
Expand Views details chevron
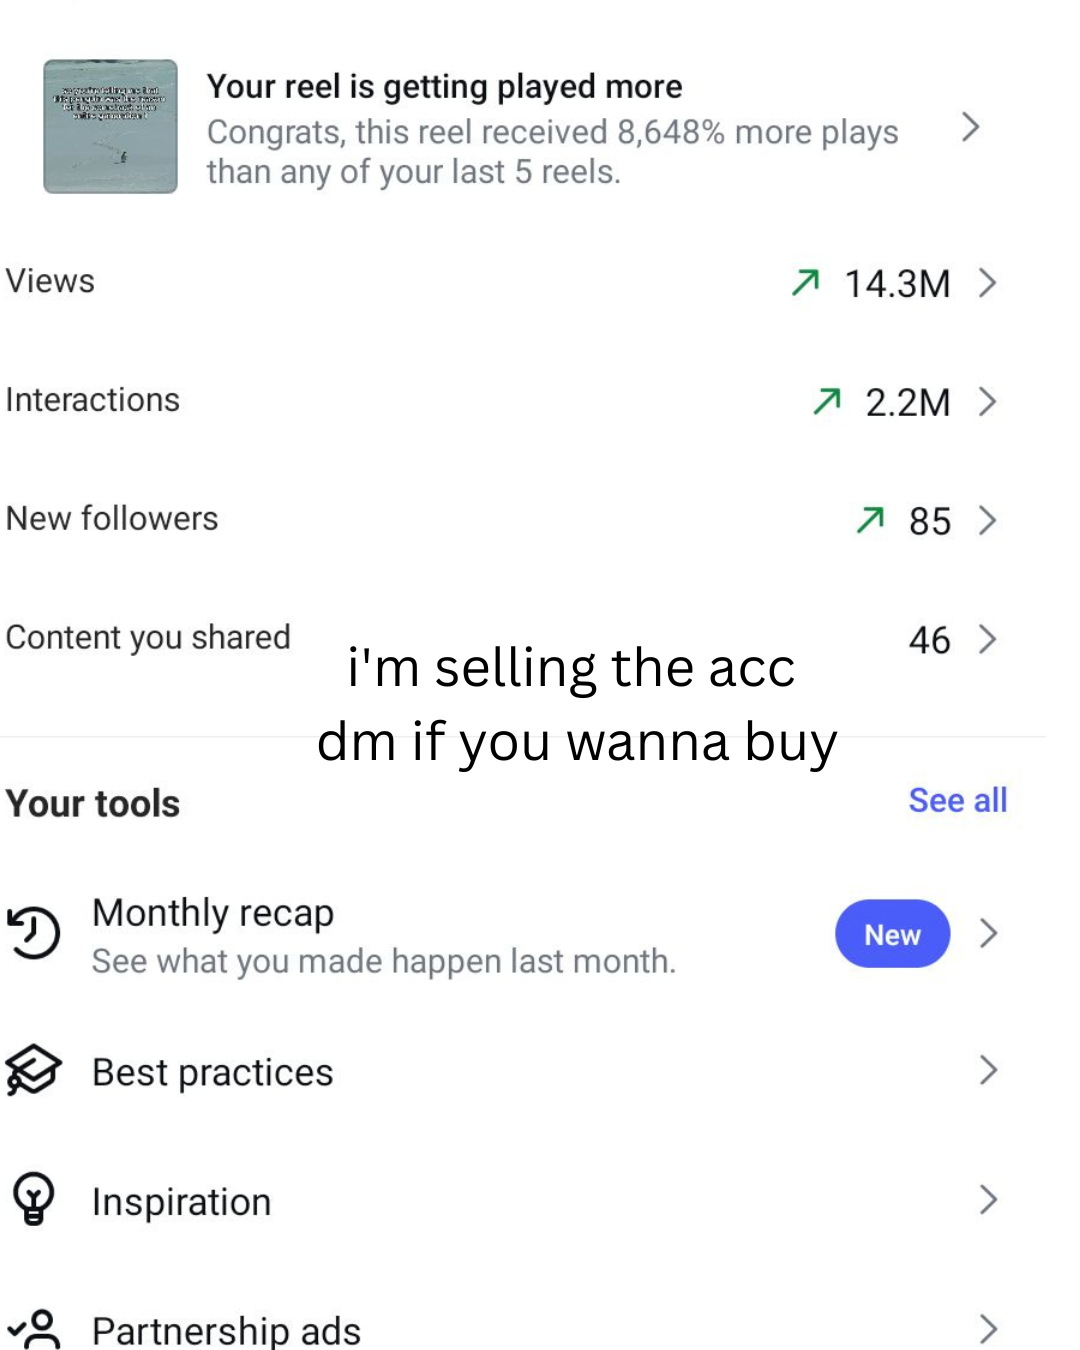point(988,283)
